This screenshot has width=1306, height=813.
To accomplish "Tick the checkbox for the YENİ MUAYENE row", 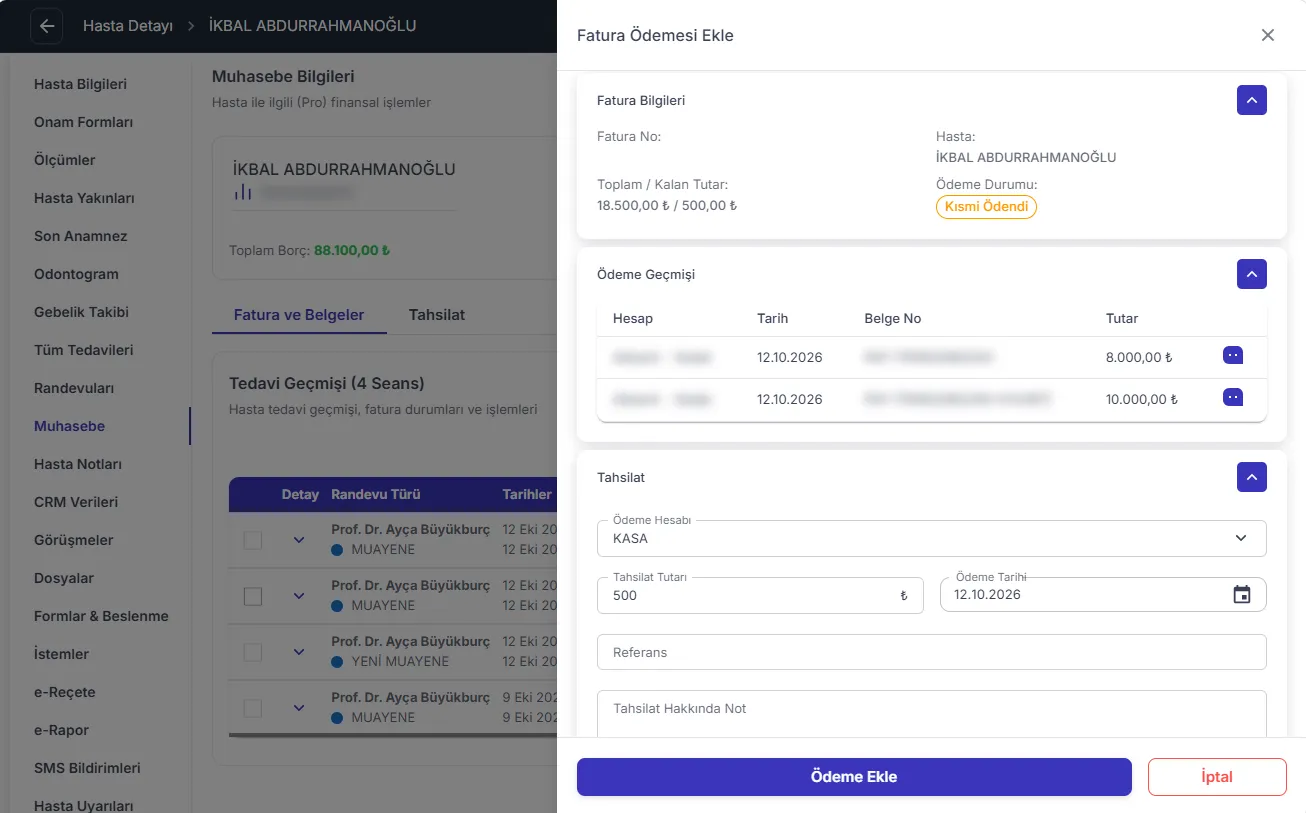I will pos(253,652).
